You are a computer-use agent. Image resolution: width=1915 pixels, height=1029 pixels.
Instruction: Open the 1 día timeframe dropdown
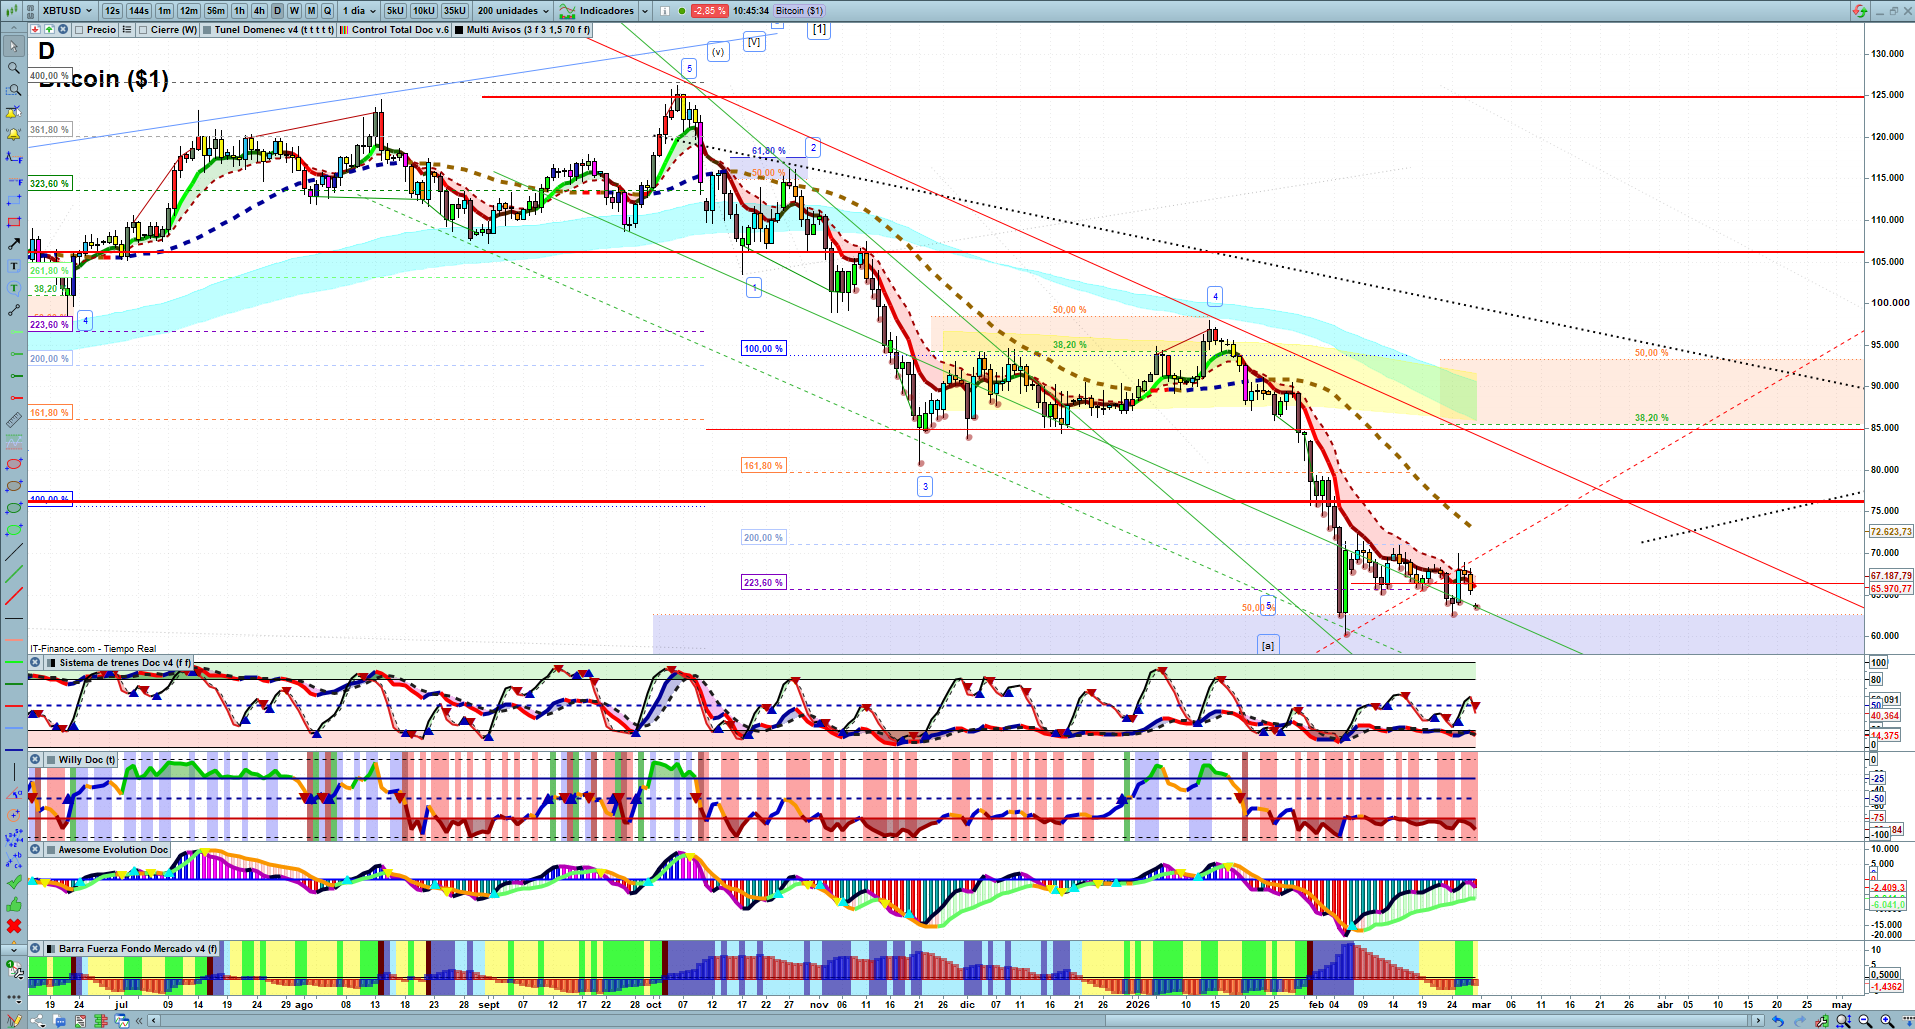359,11
